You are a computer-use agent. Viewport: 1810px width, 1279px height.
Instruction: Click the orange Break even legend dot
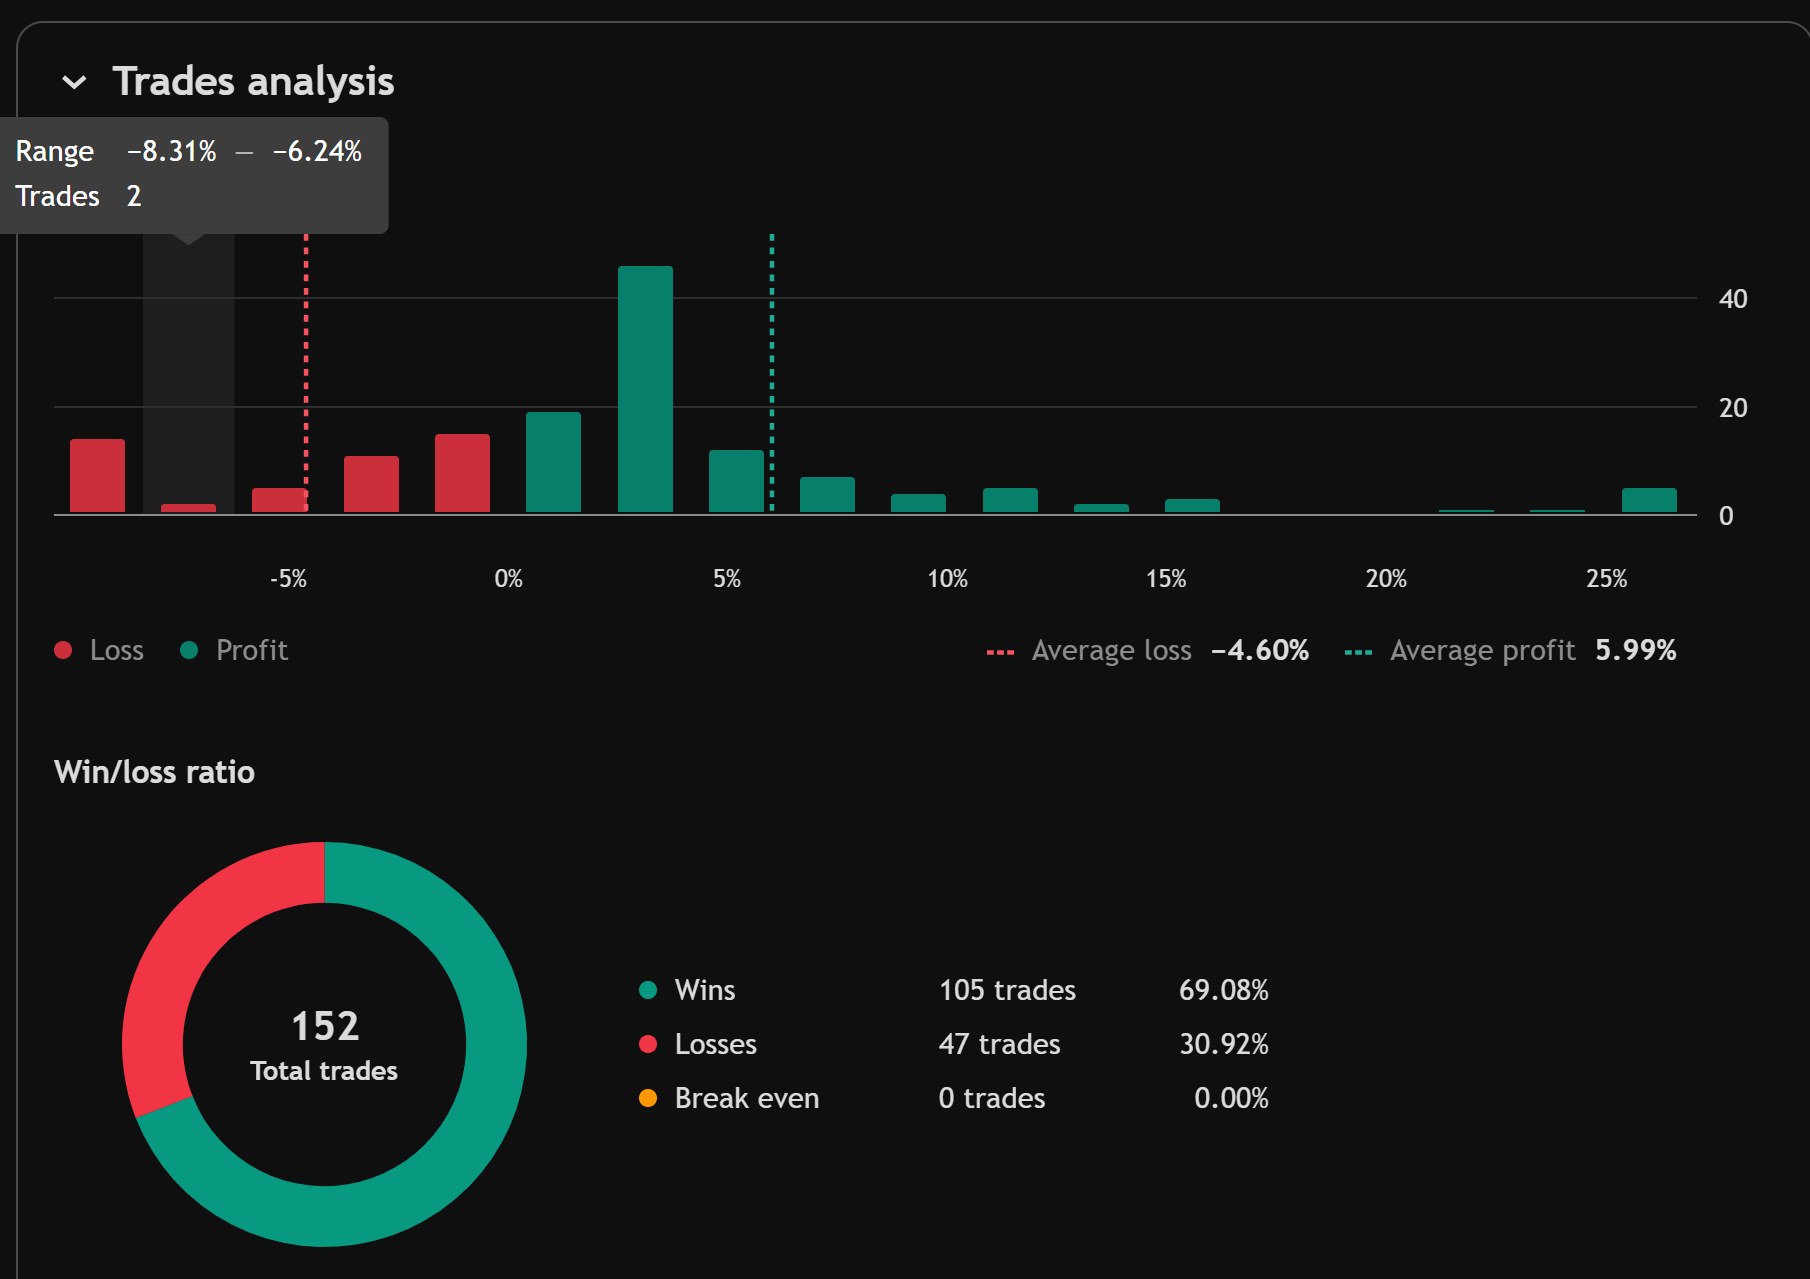click(648, 1098)
